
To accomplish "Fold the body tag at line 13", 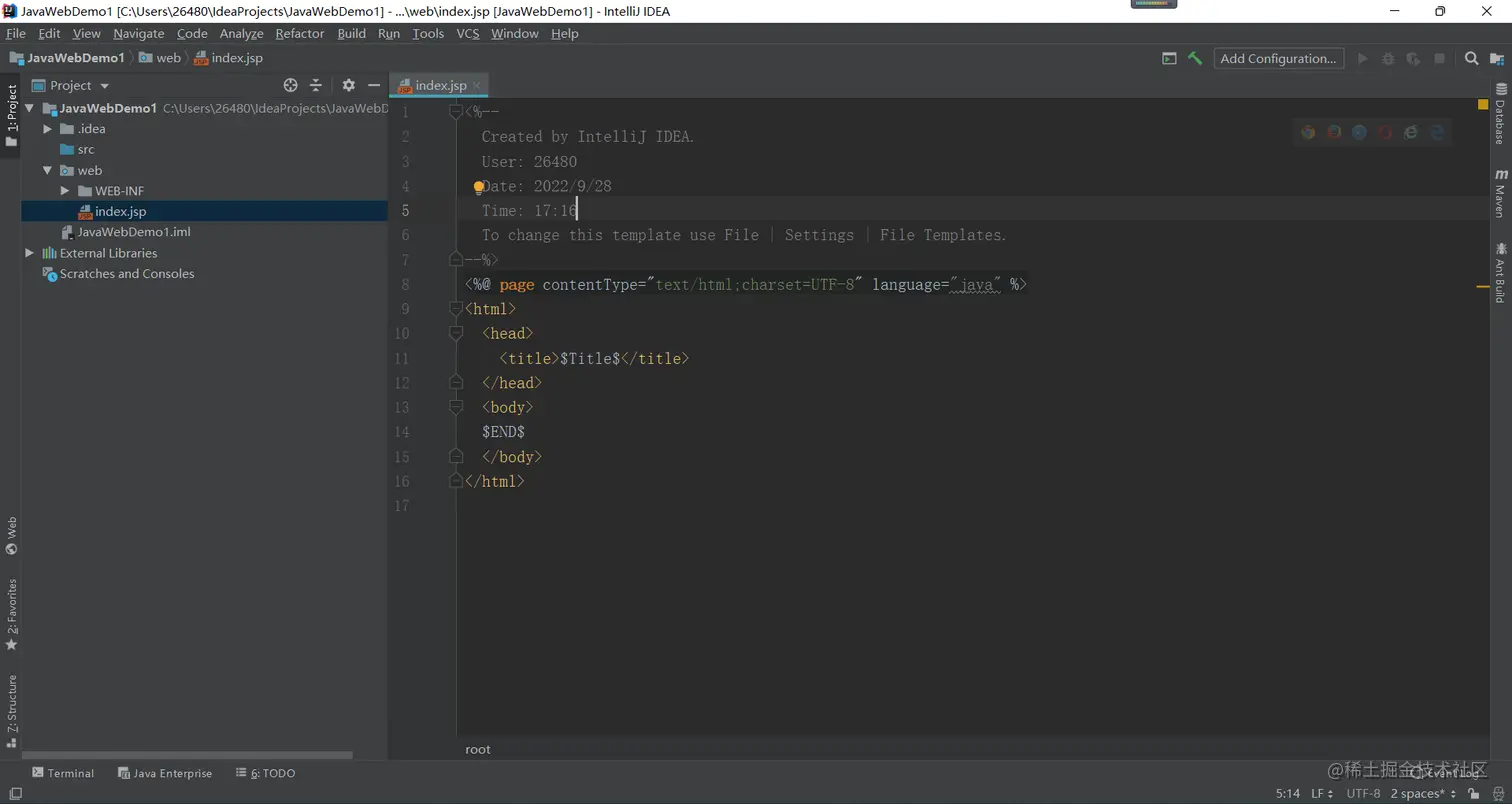I will tap(456, 407).
